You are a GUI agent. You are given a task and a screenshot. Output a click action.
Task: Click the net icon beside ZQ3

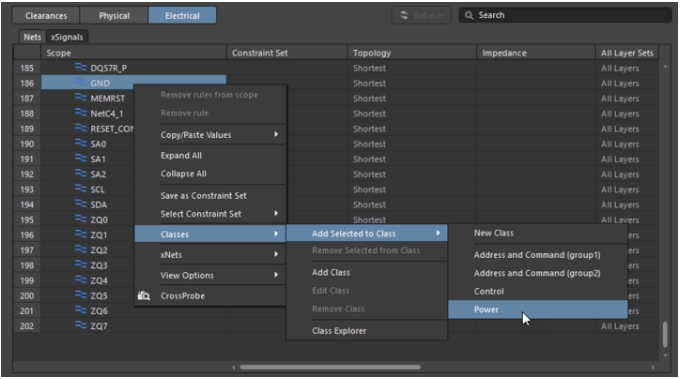81,264
